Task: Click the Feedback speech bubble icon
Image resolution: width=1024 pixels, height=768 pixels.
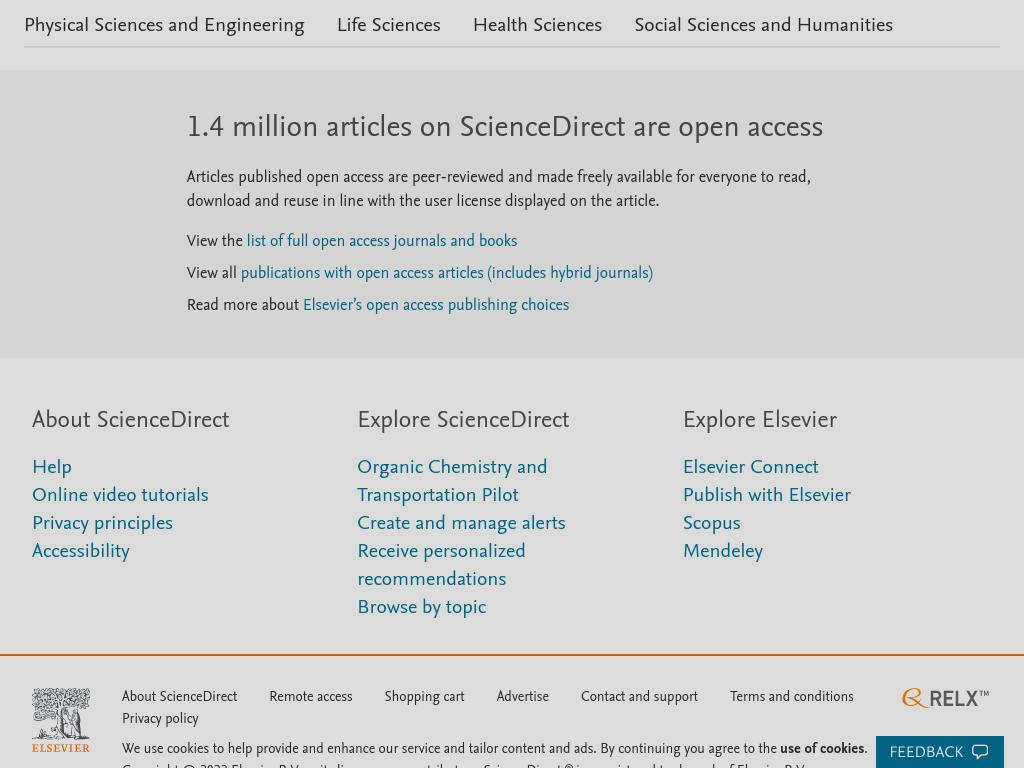Action: point(980,752)
